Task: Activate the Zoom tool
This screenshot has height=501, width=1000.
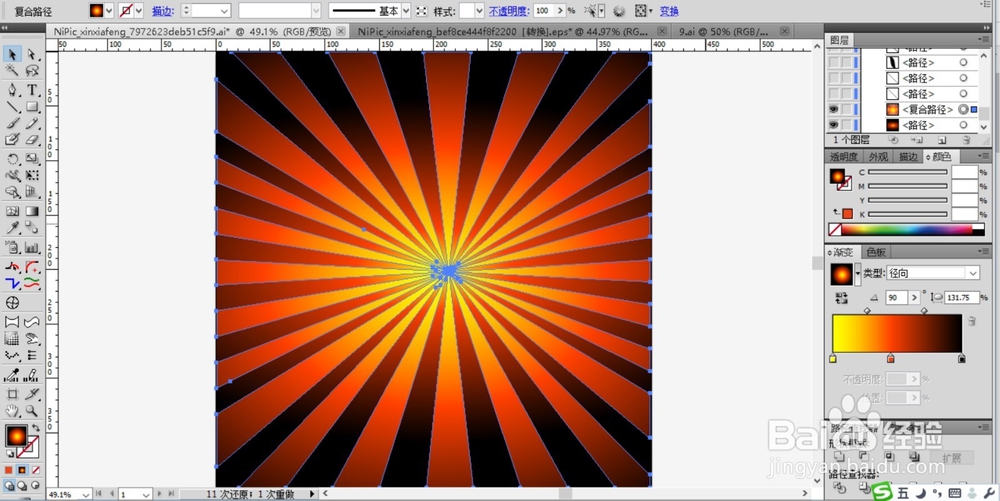Action: [32, 411]
